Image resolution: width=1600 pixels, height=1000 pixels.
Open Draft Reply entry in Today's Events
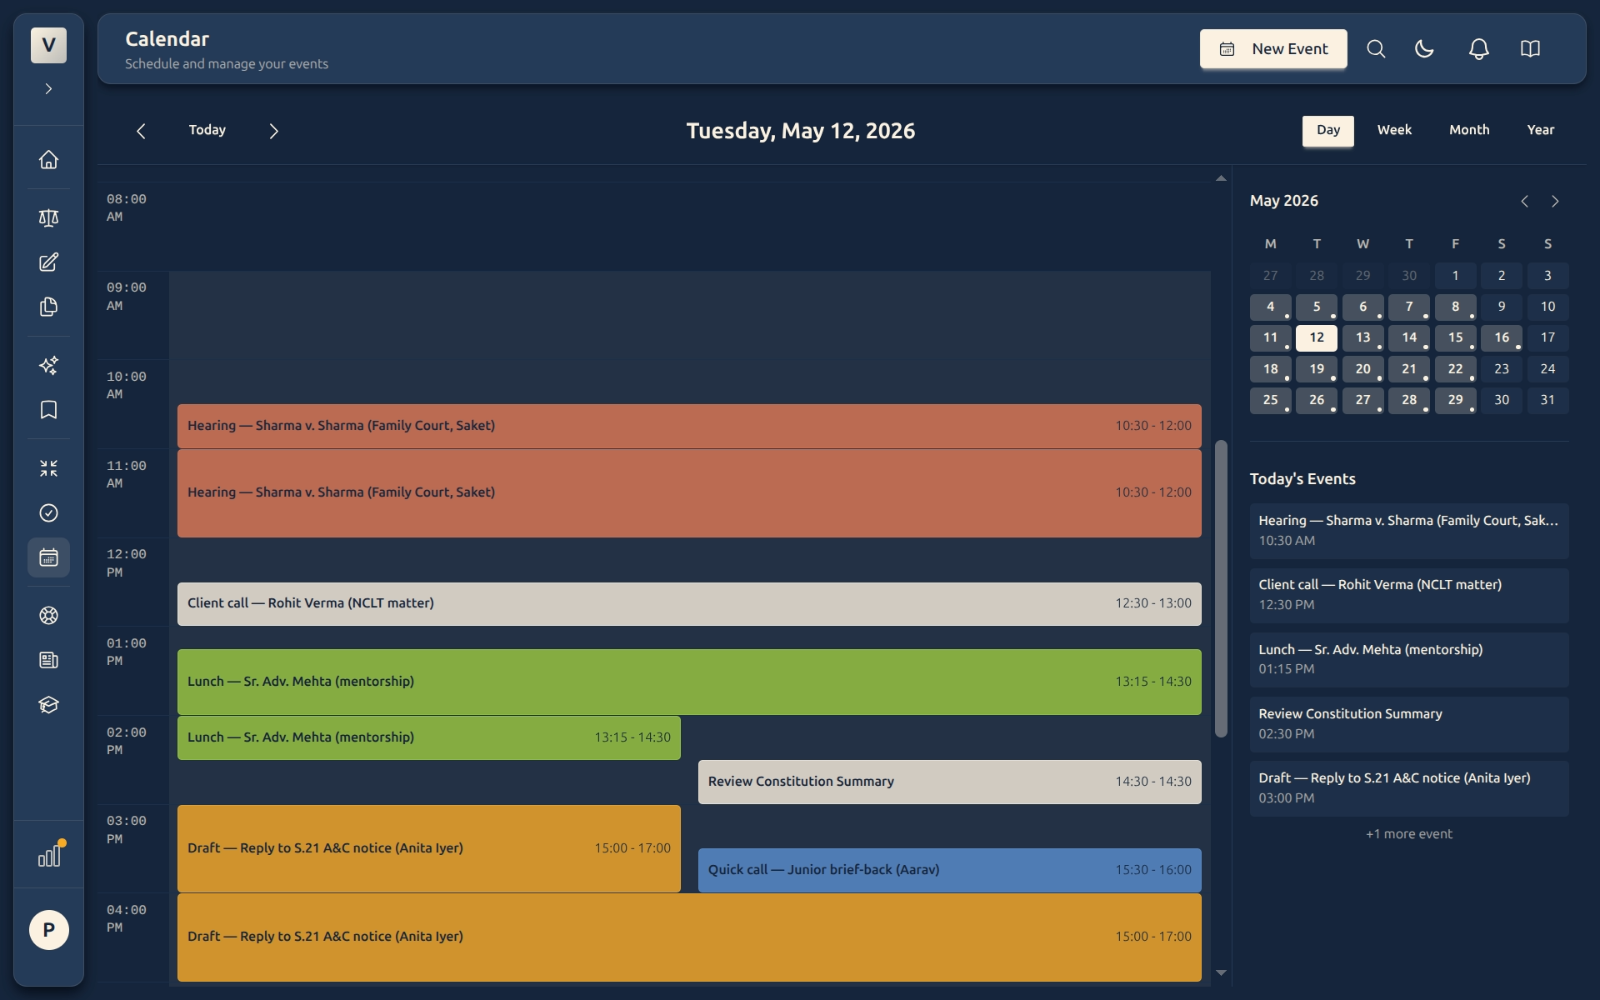[1409, 789]
